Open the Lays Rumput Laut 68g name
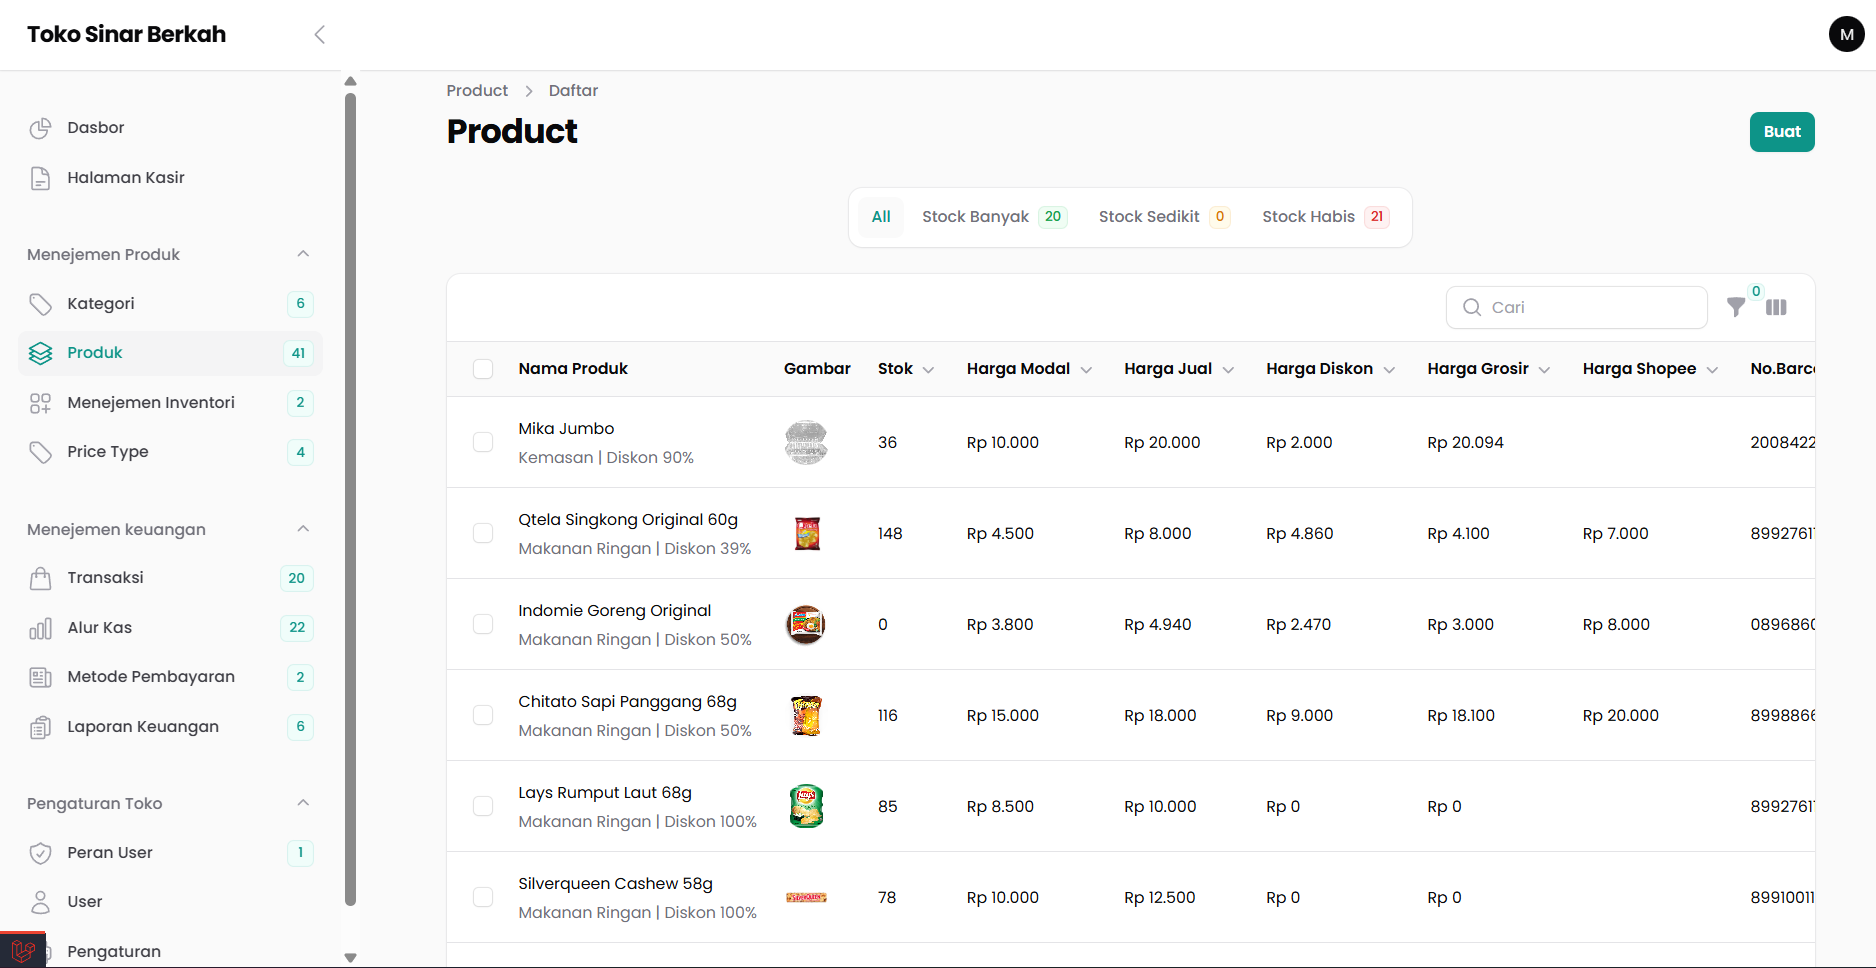 (x=605, y=793)
